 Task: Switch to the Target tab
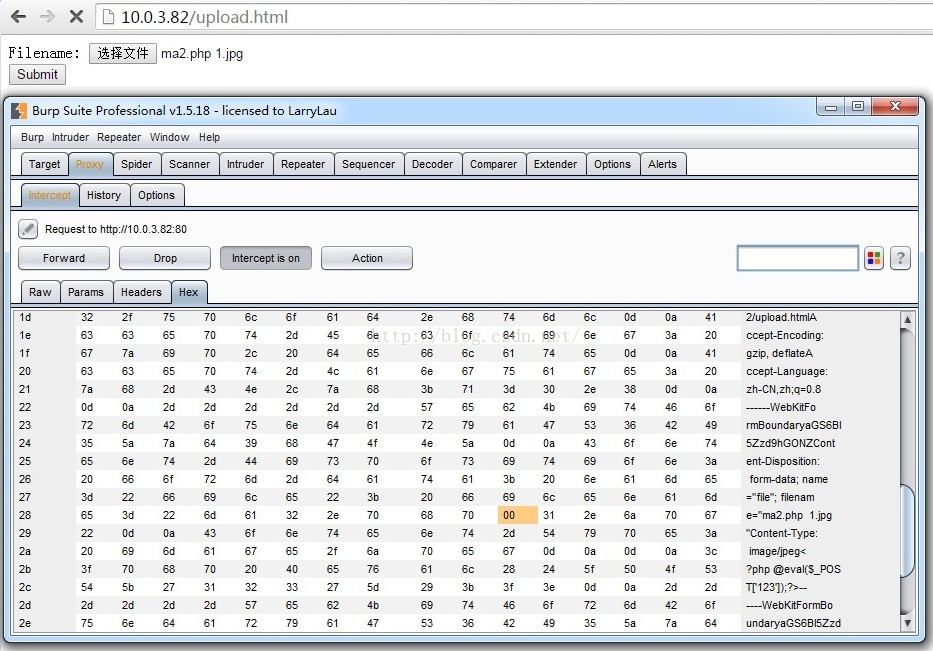45,164
